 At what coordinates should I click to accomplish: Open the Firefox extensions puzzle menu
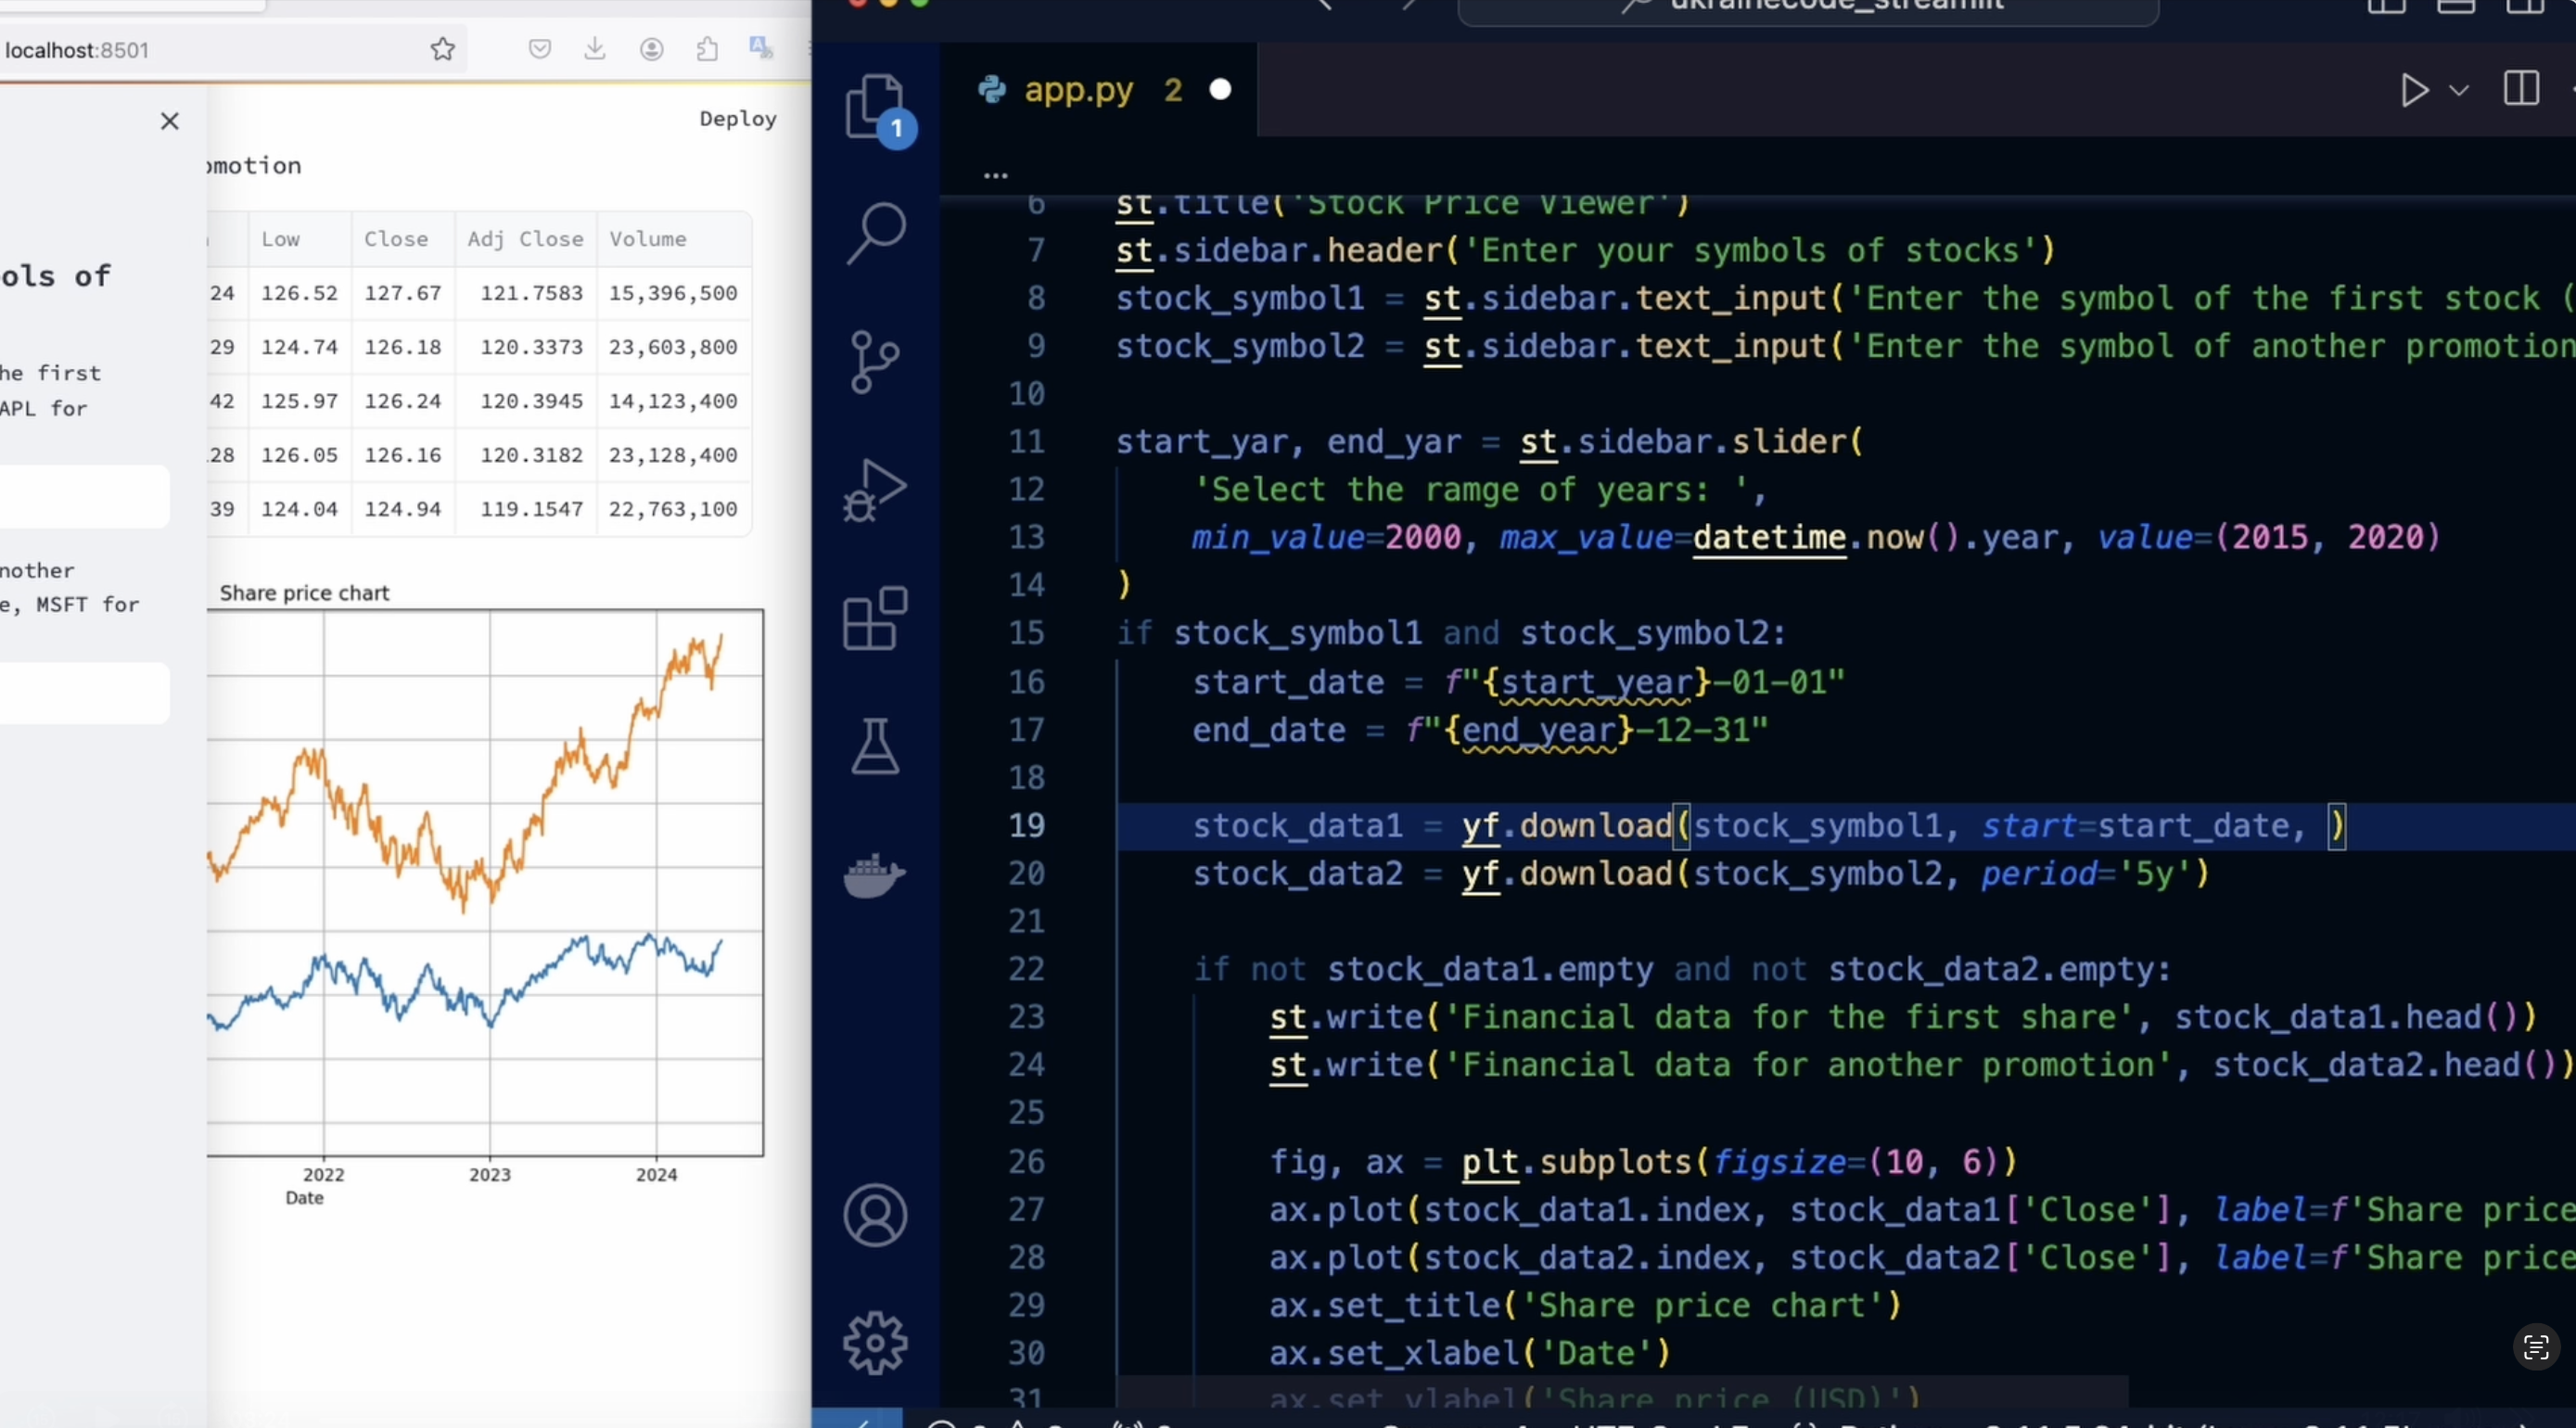tap(708, 47)
